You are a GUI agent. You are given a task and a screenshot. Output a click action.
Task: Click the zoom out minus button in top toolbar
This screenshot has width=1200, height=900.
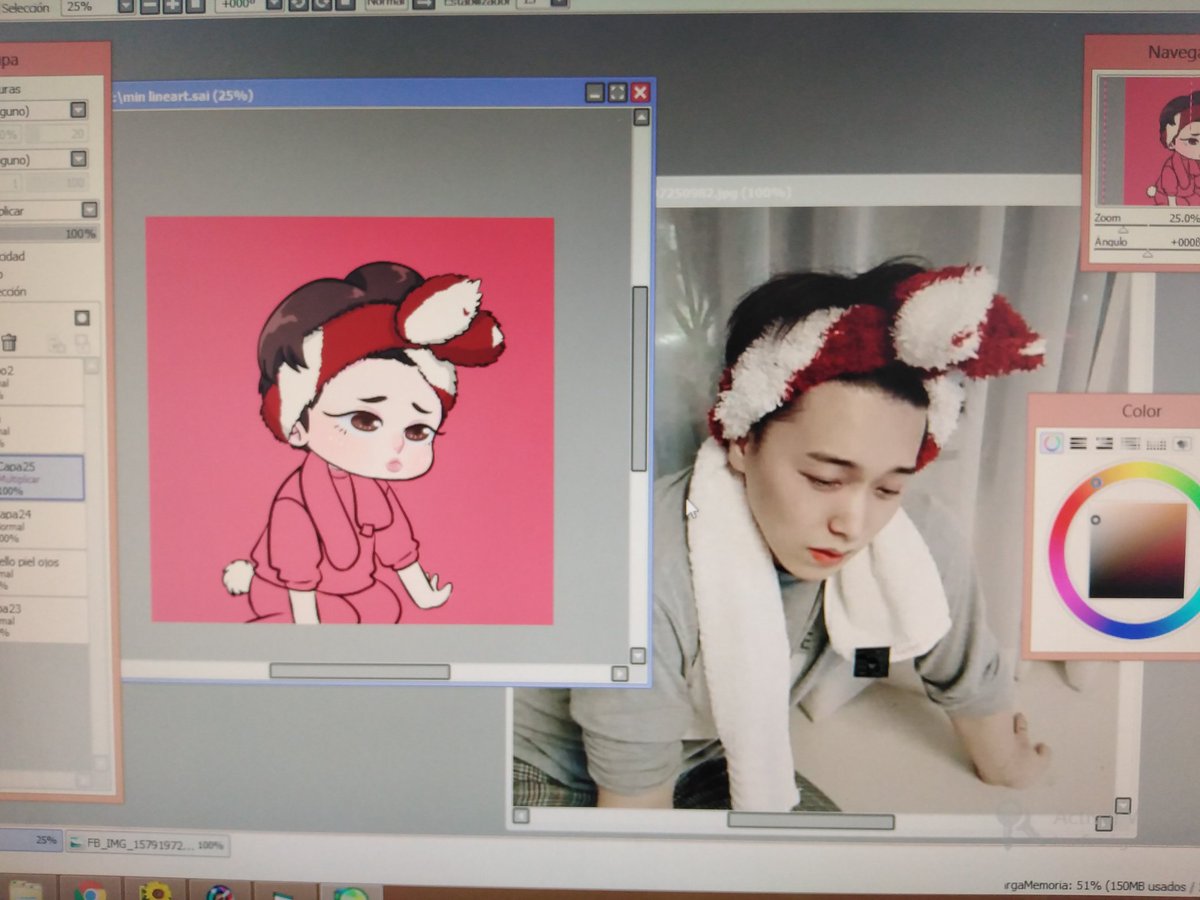click(x=149, y=5)
